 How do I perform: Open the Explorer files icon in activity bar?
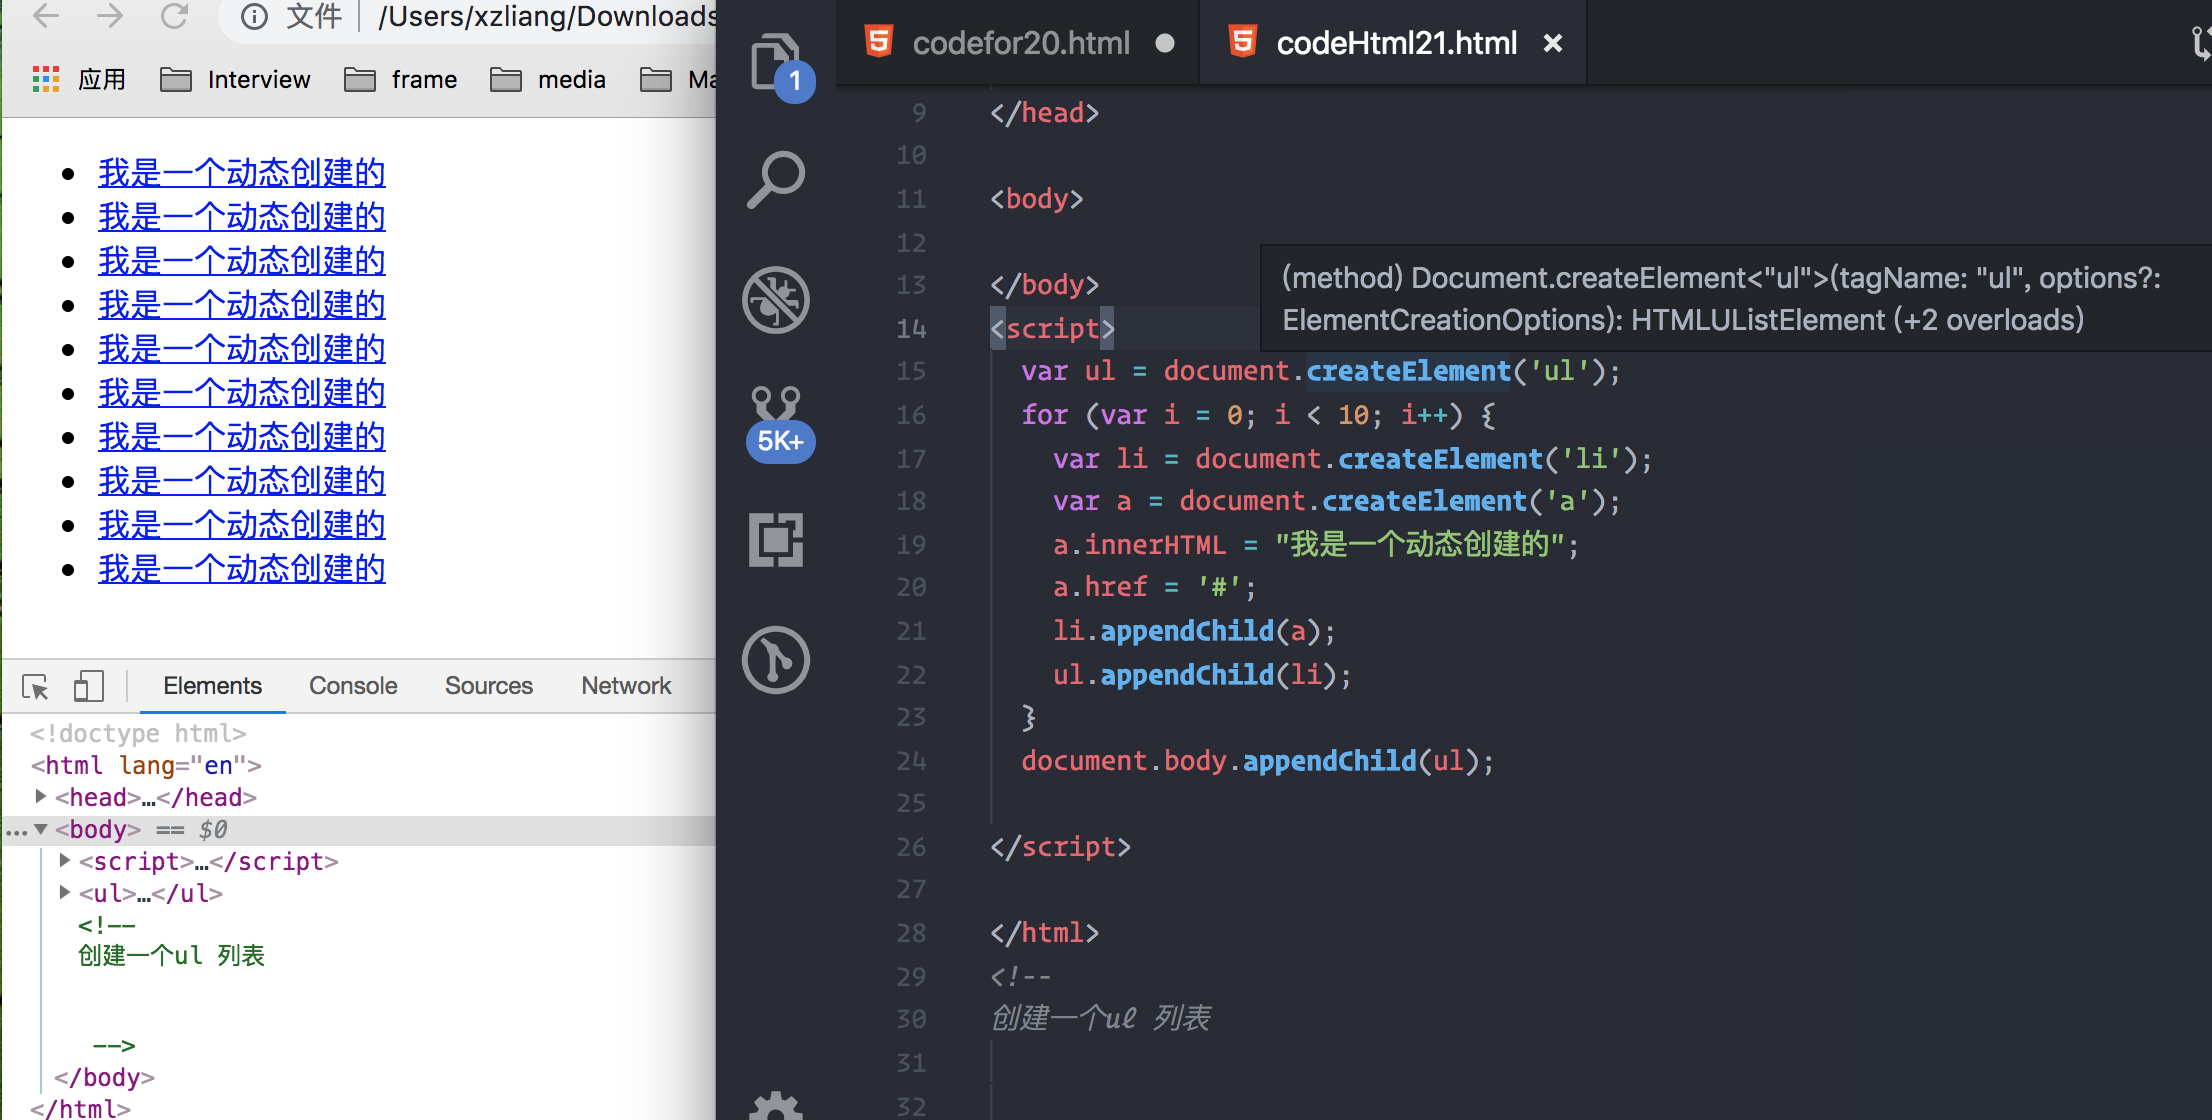tap(775, 62)
